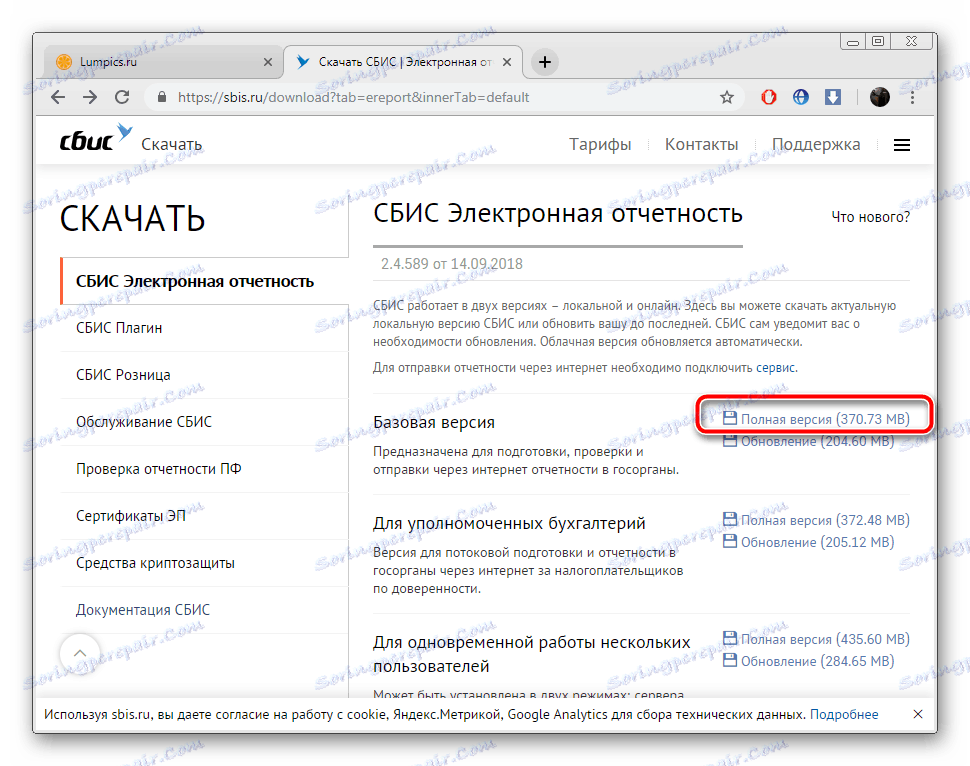This screenshot has height=766, width=970.
Task: Close the Lumpics.ru tab
Action: 267,62
